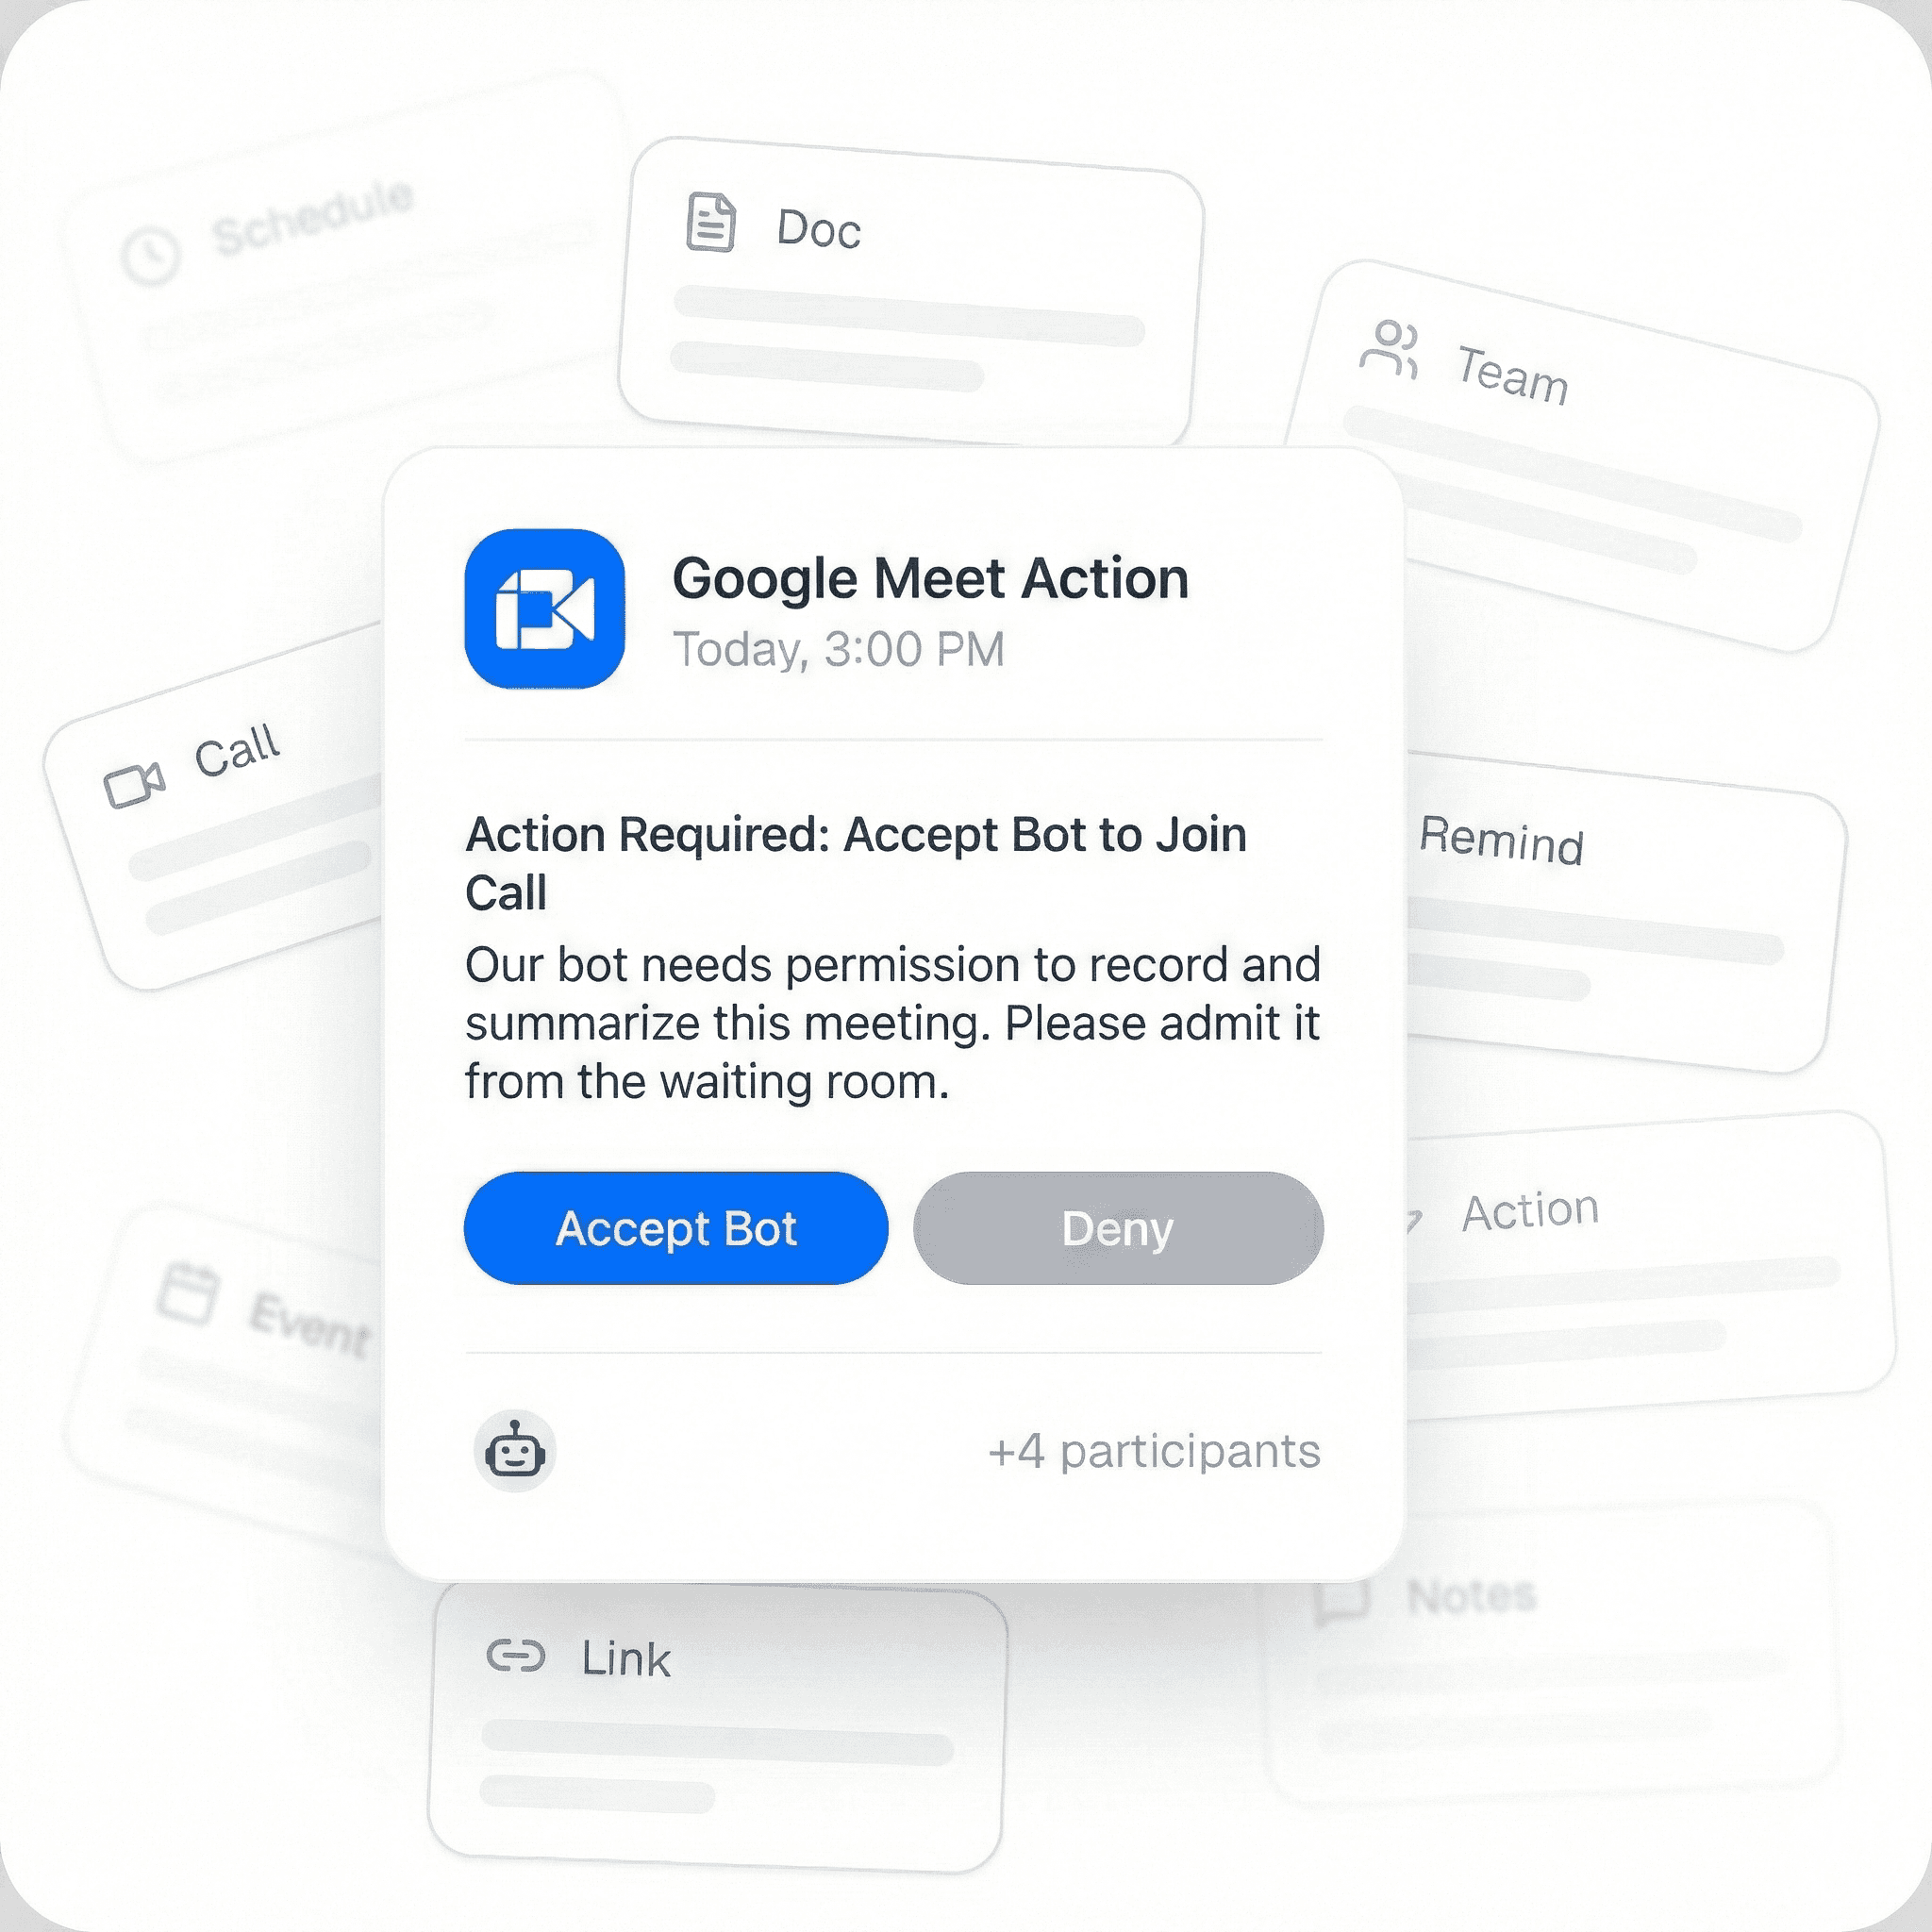Click the Action Required heading text

tap(856, 863)
